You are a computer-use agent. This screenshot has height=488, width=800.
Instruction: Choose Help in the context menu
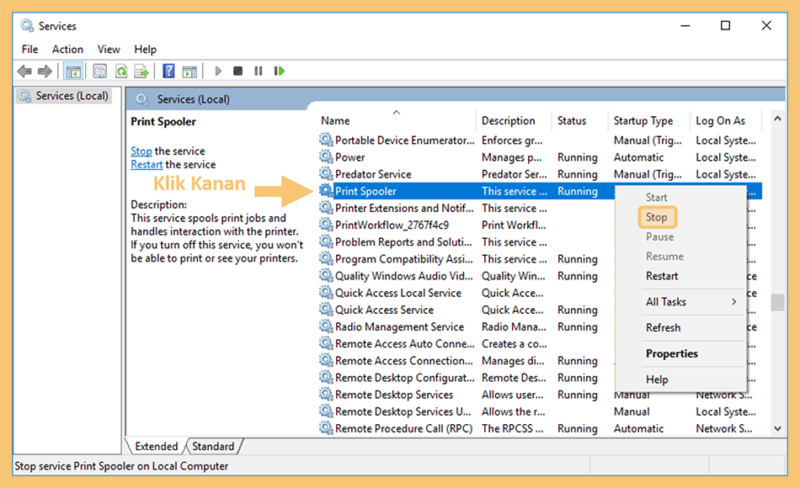point(657,379)
